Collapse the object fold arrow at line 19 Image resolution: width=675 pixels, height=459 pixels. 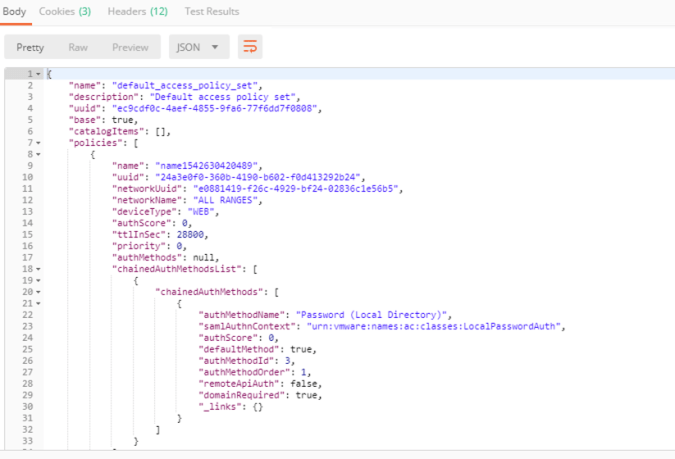[38, 280]
